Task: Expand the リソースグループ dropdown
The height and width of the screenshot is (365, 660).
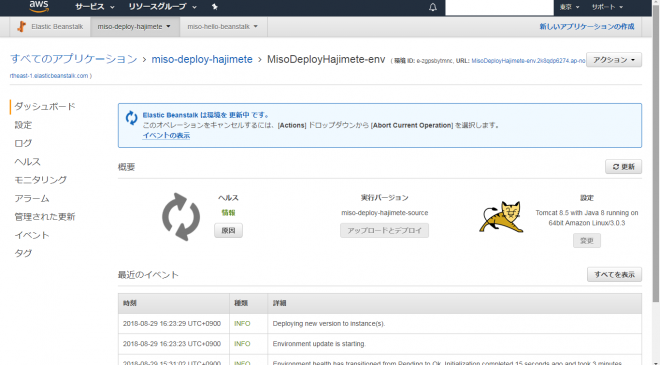Action: coord(162,7)
